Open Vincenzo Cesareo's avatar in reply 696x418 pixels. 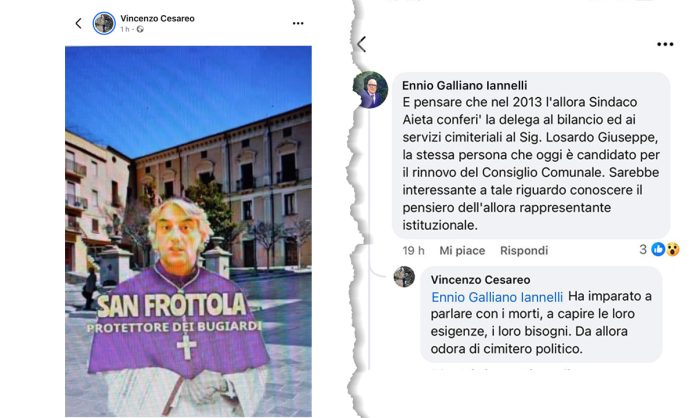pos(404,277)
